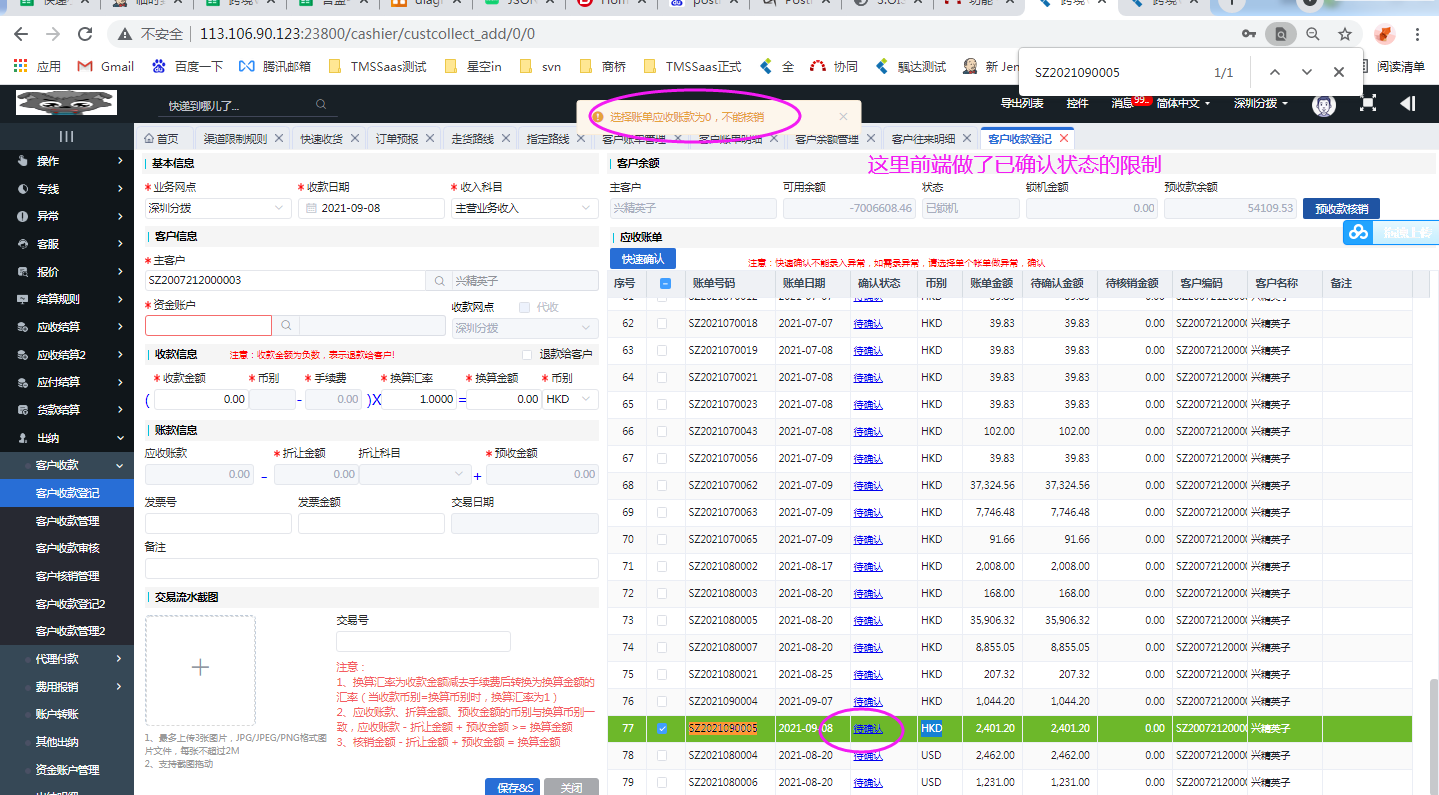
Task: Click the 快速确认 button
Action: pos(643,258)
